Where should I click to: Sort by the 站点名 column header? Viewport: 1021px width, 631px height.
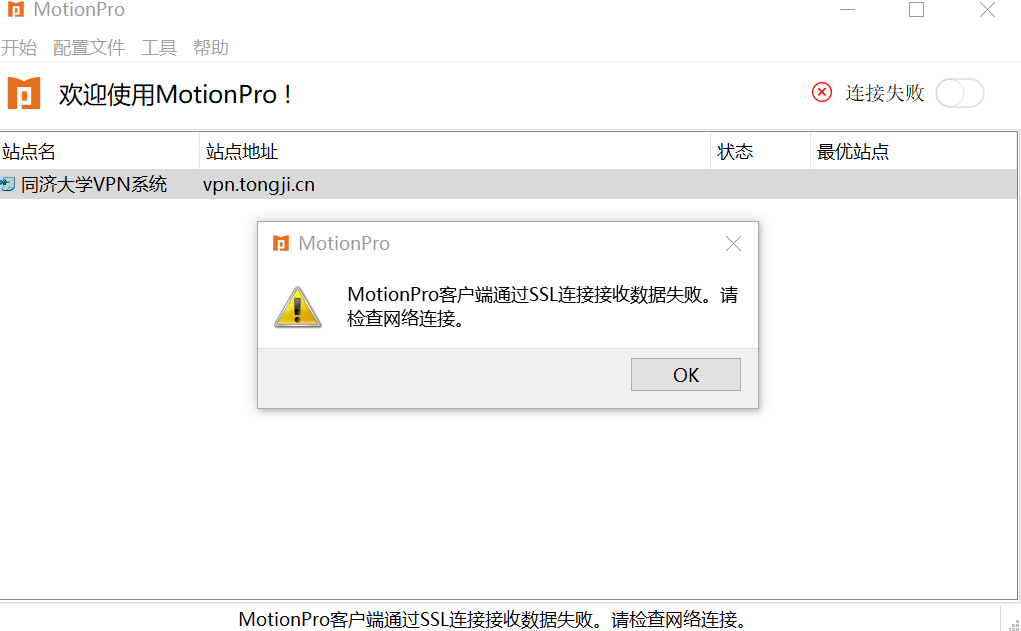pos(100,152)
